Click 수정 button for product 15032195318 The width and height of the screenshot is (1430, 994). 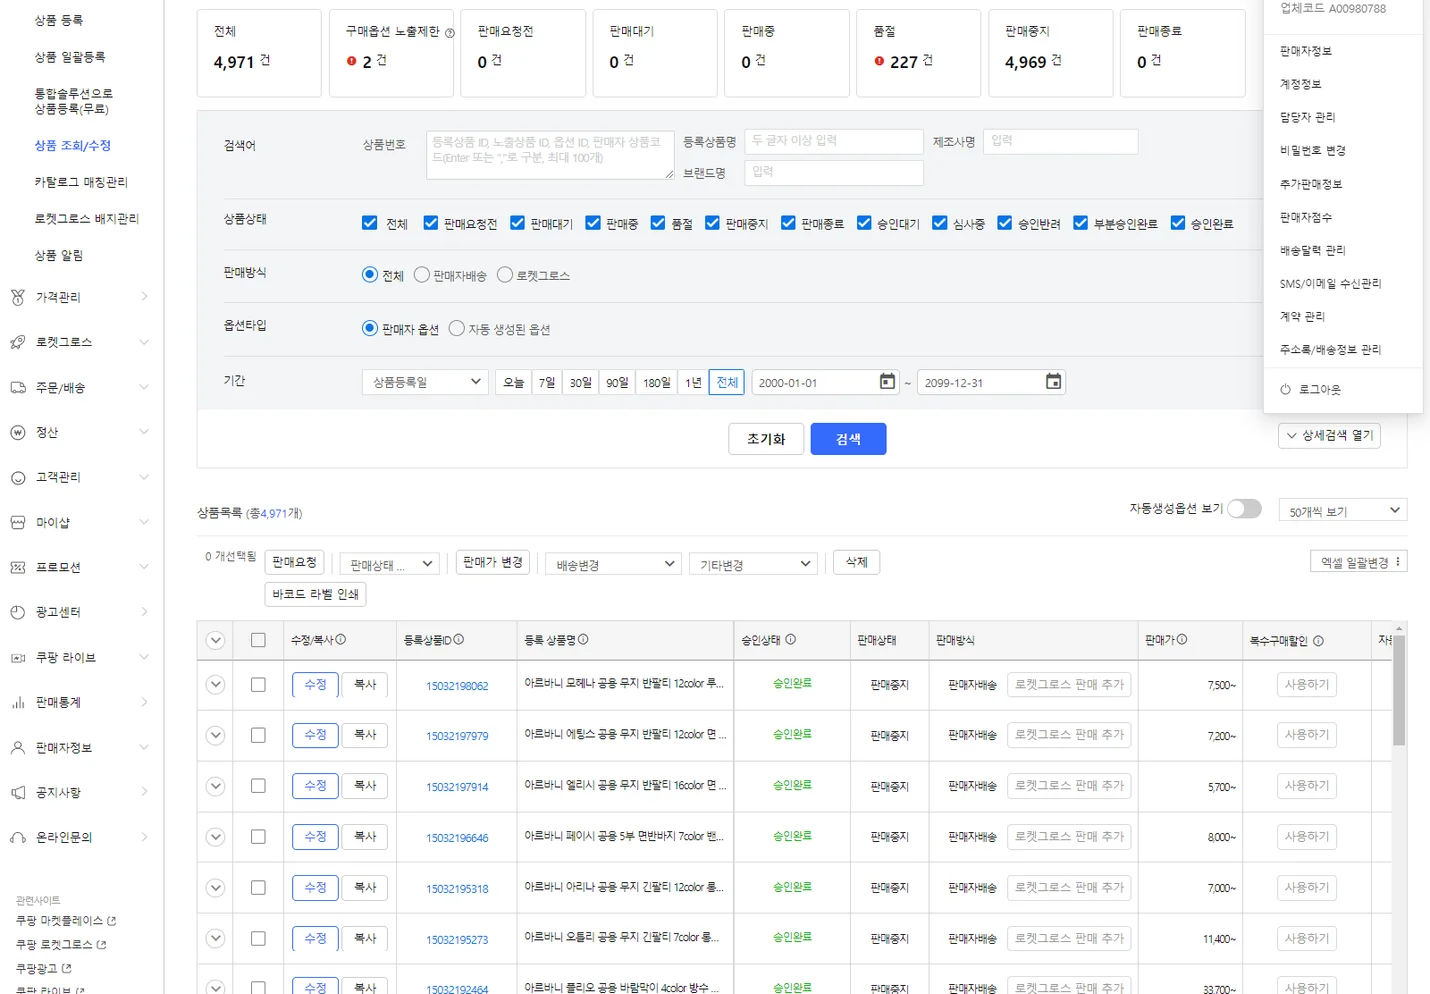315,887
